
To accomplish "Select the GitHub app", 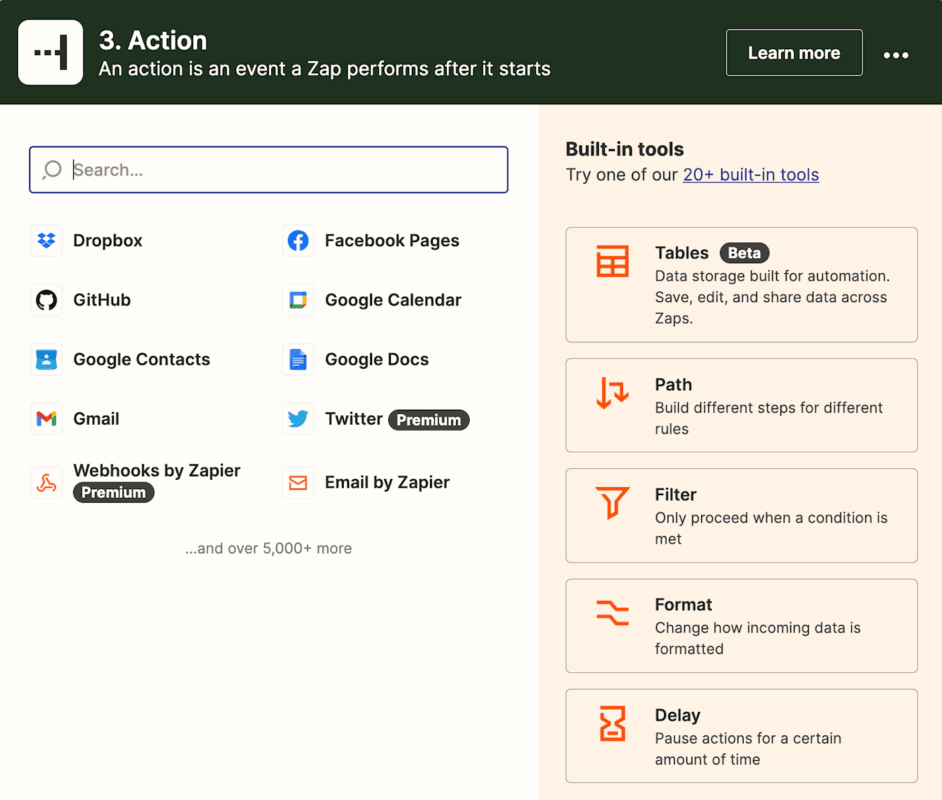I will [x=100, y=300].
